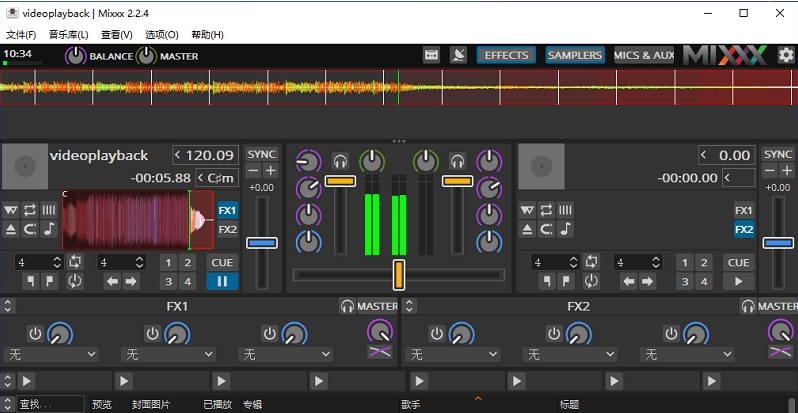Jump forward with the beatjump right arrow on left deck
Viewport: 798px width, 413px height.
tap(131, 282)
